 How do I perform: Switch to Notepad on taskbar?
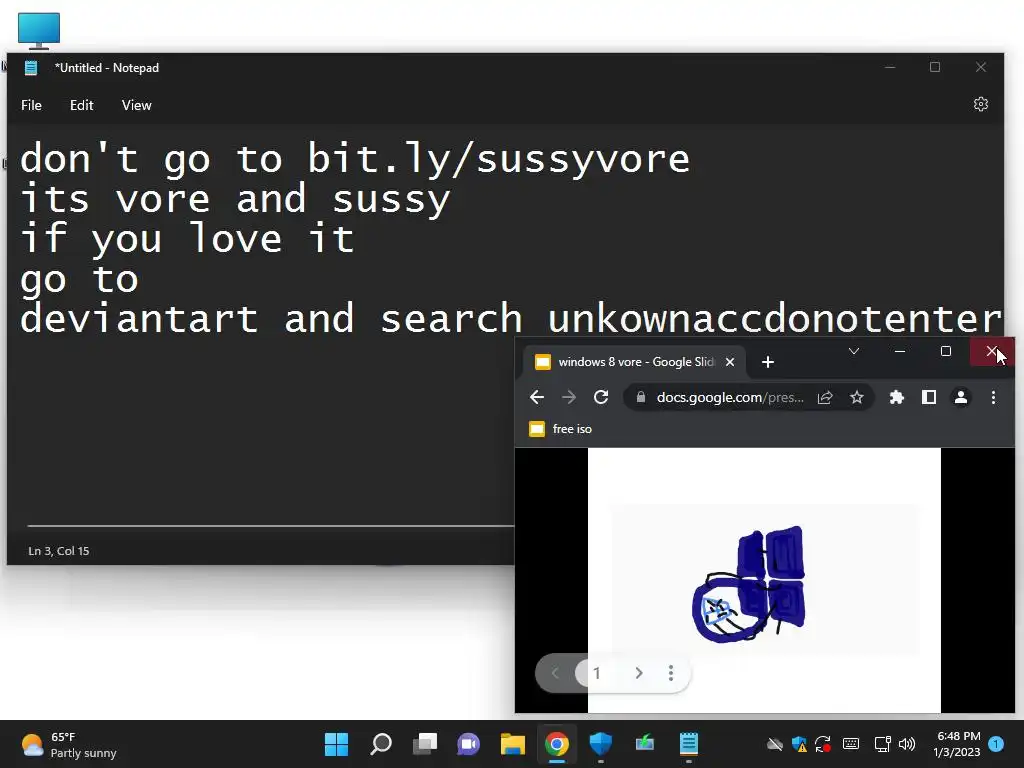[688, 744]
